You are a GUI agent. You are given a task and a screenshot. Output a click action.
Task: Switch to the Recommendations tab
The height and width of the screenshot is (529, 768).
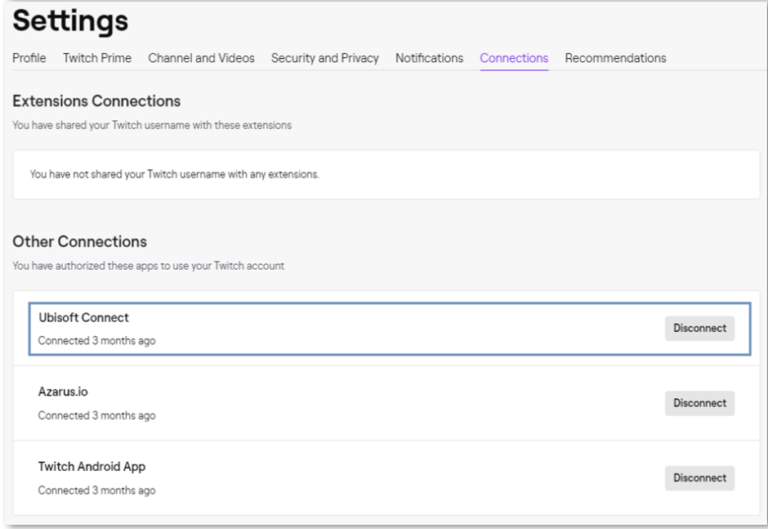point(615,58)
